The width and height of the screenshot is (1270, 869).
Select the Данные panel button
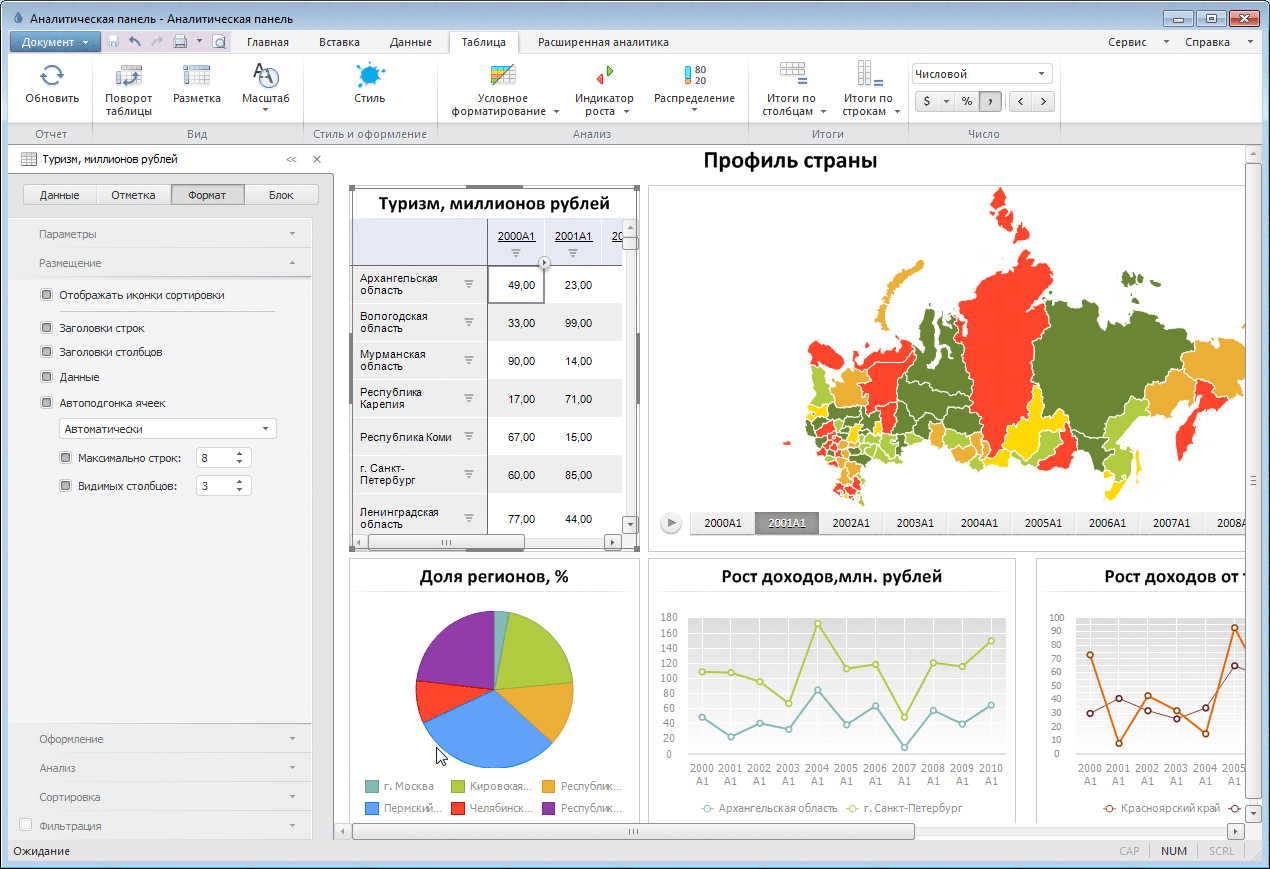point(60,195)
